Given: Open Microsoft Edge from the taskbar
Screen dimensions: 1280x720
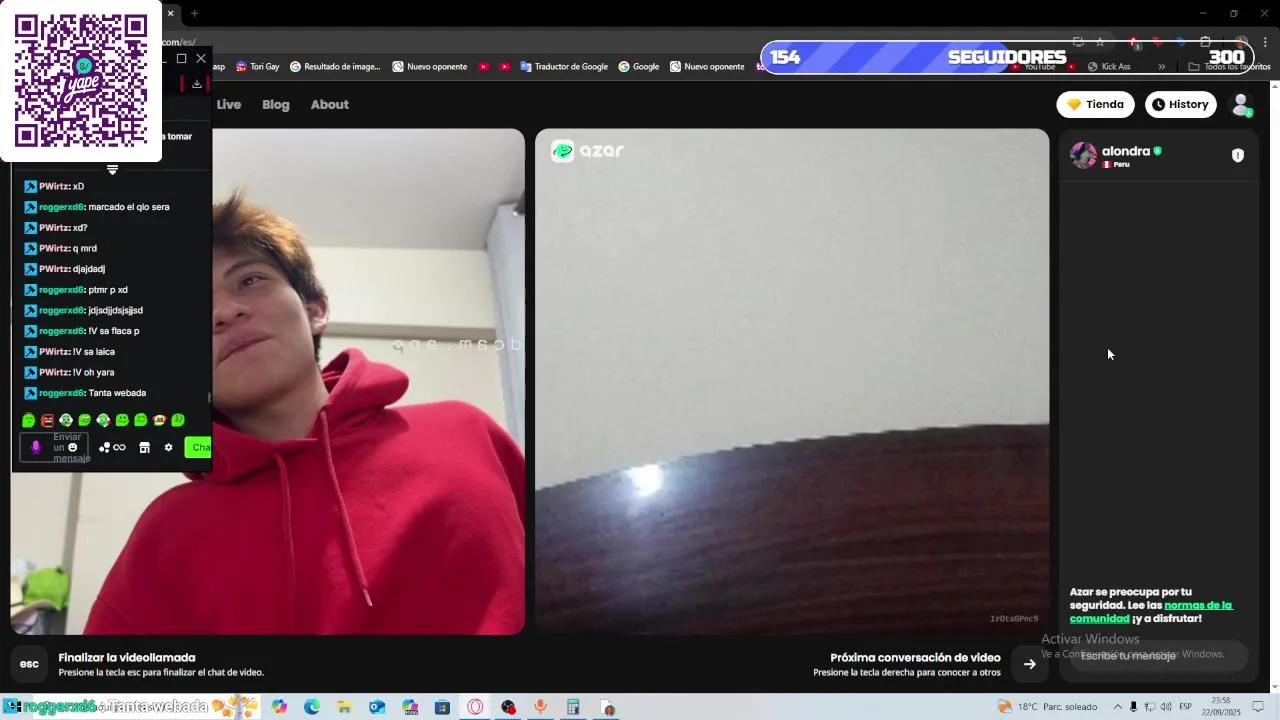Looking at the screenshot, I should (312, 707).
